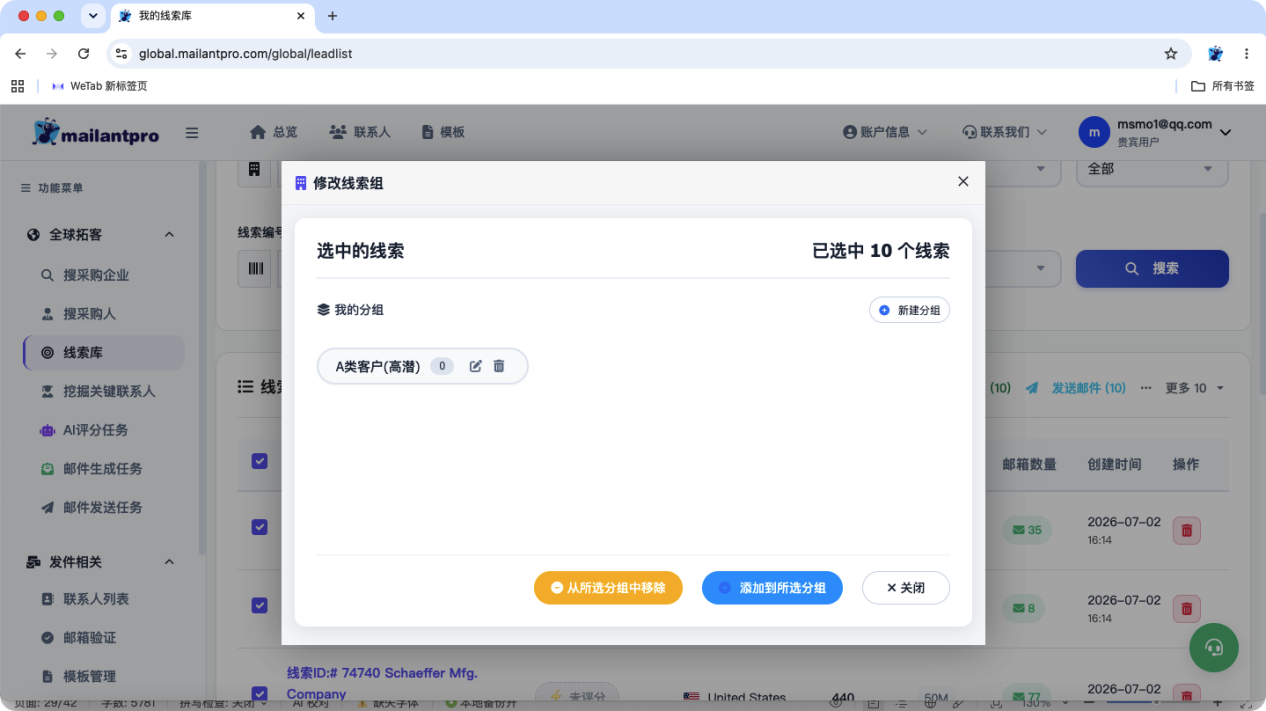This screenshot has height=711, width=1266.
Task: Click the address bar URL field
Action: point(650,54)
